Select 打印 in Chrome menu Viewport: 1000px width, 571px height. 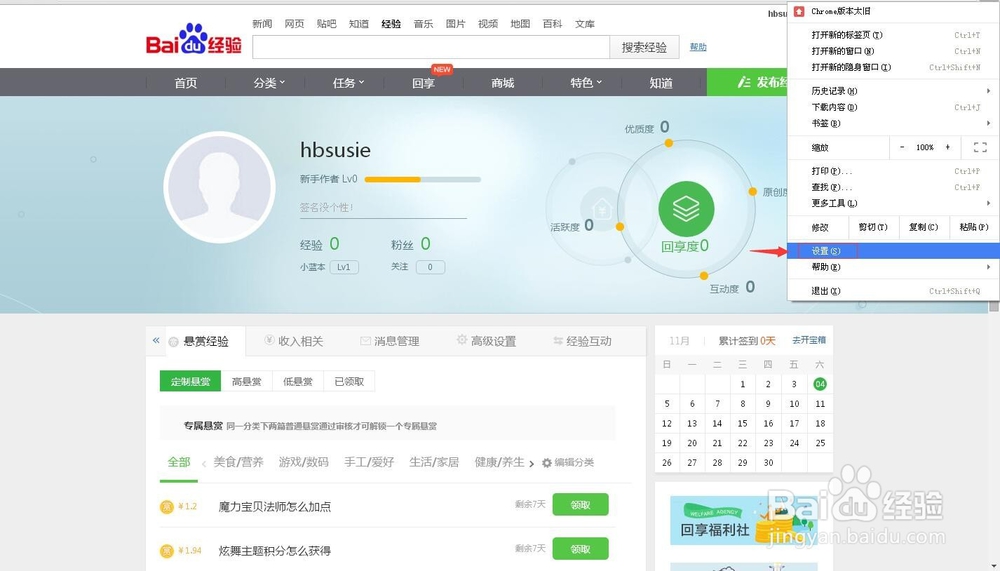click(x=891, y=171)
